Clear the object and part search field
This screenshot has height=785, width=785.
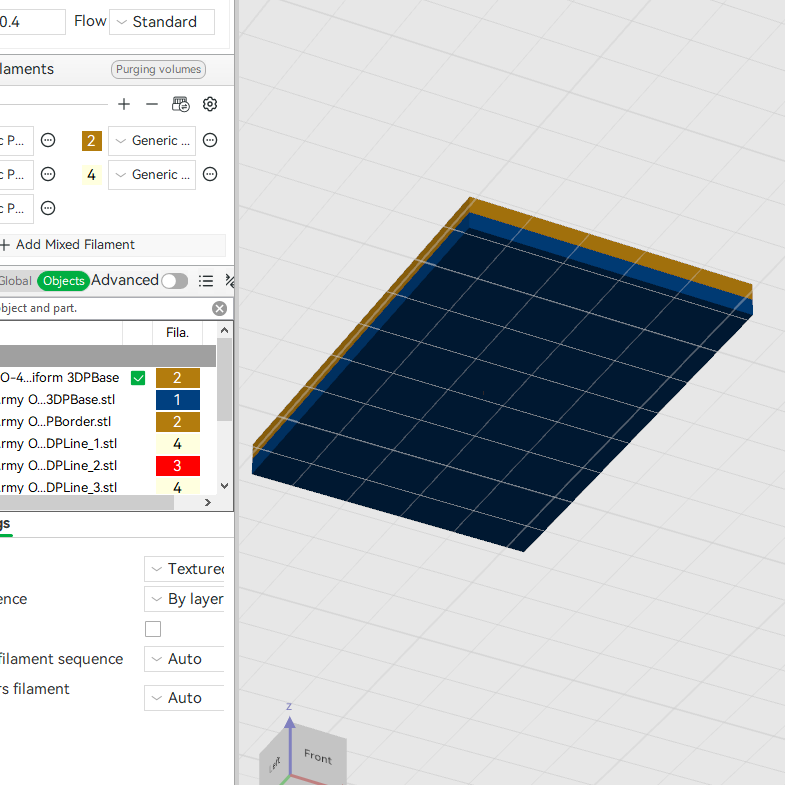click(x=219, y=308)
